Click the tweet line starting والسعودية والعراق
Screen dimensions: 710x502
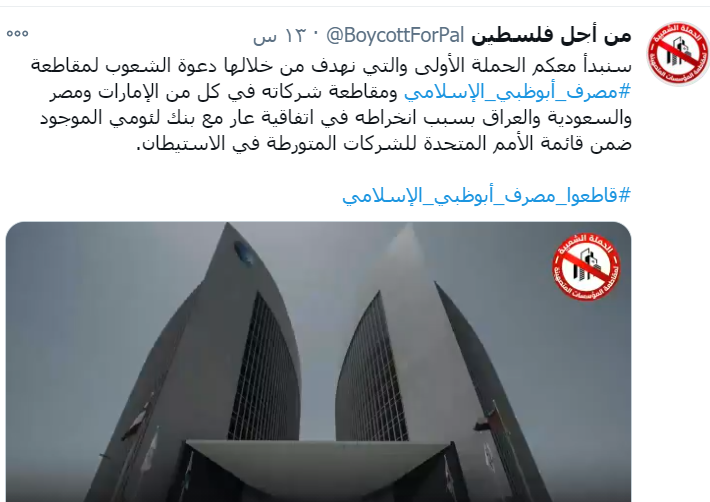336,118
